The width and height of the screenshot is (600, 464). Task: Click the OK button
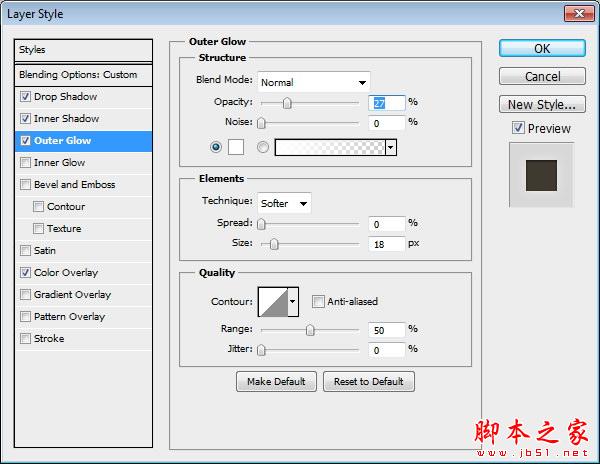coord(542,49)
